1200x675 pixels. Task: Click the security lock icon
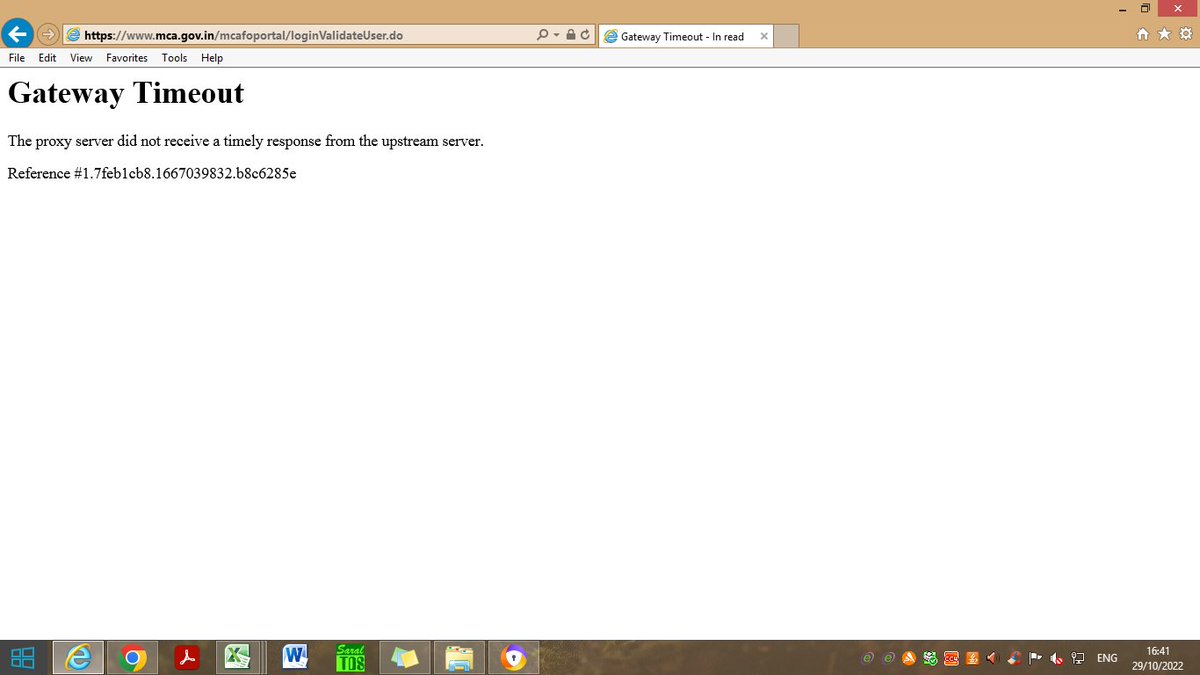(x=570, y=35)
